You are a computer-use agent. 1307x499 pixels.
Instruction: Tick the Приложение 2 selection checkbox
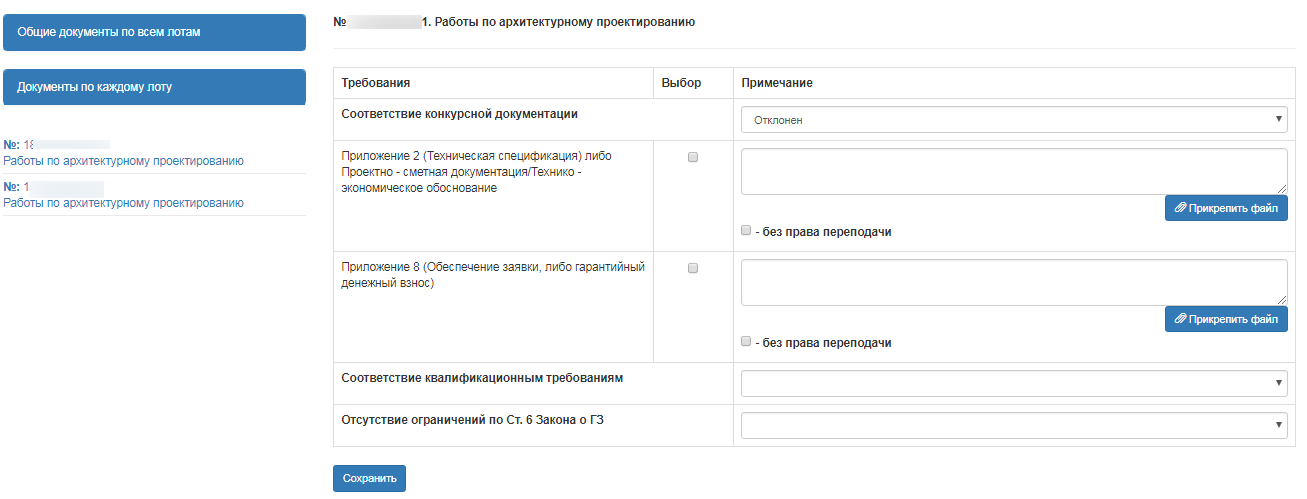click(x=693, y=157)
